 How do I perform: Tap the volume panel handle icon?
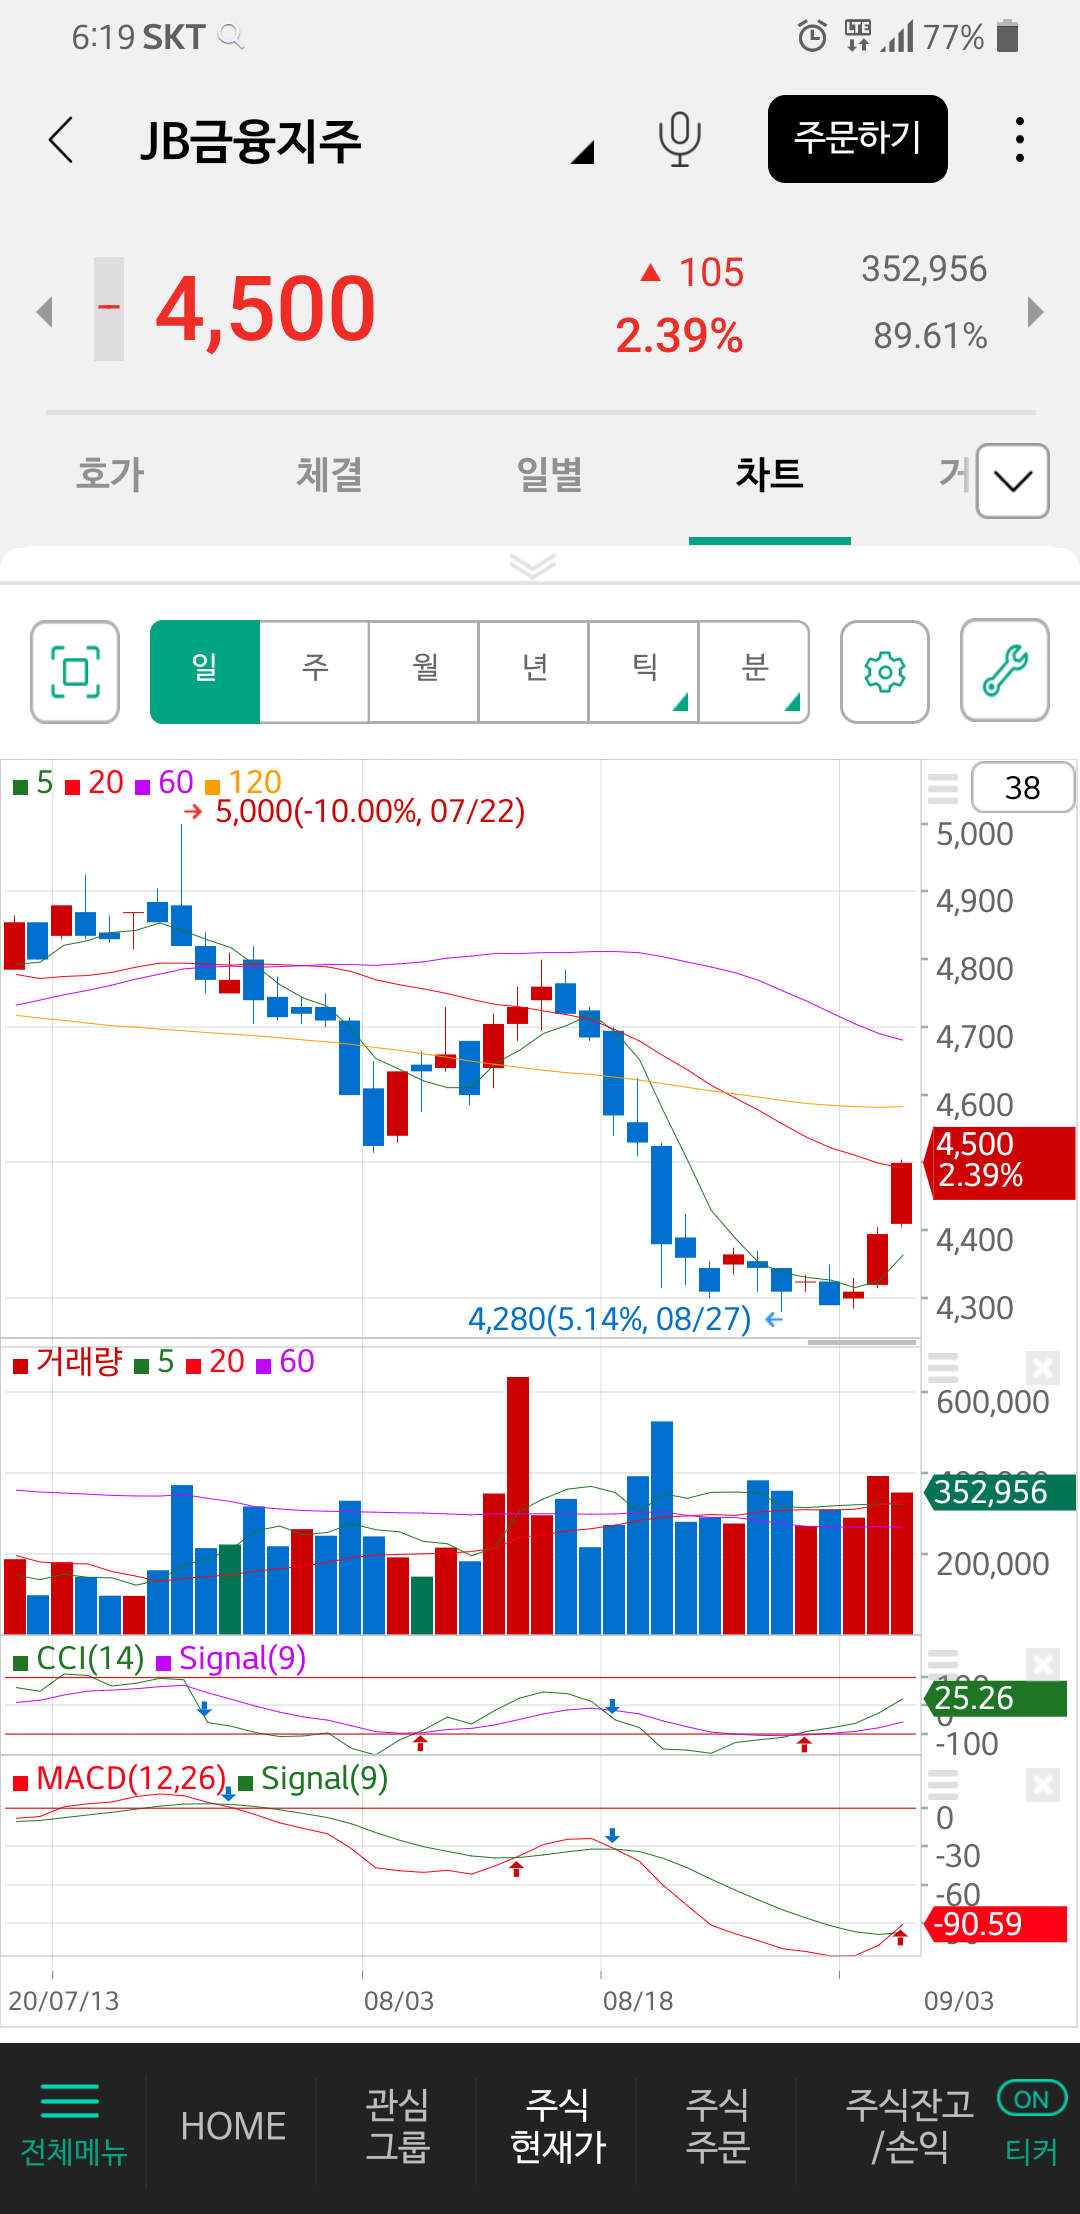tap(942, 1367)
